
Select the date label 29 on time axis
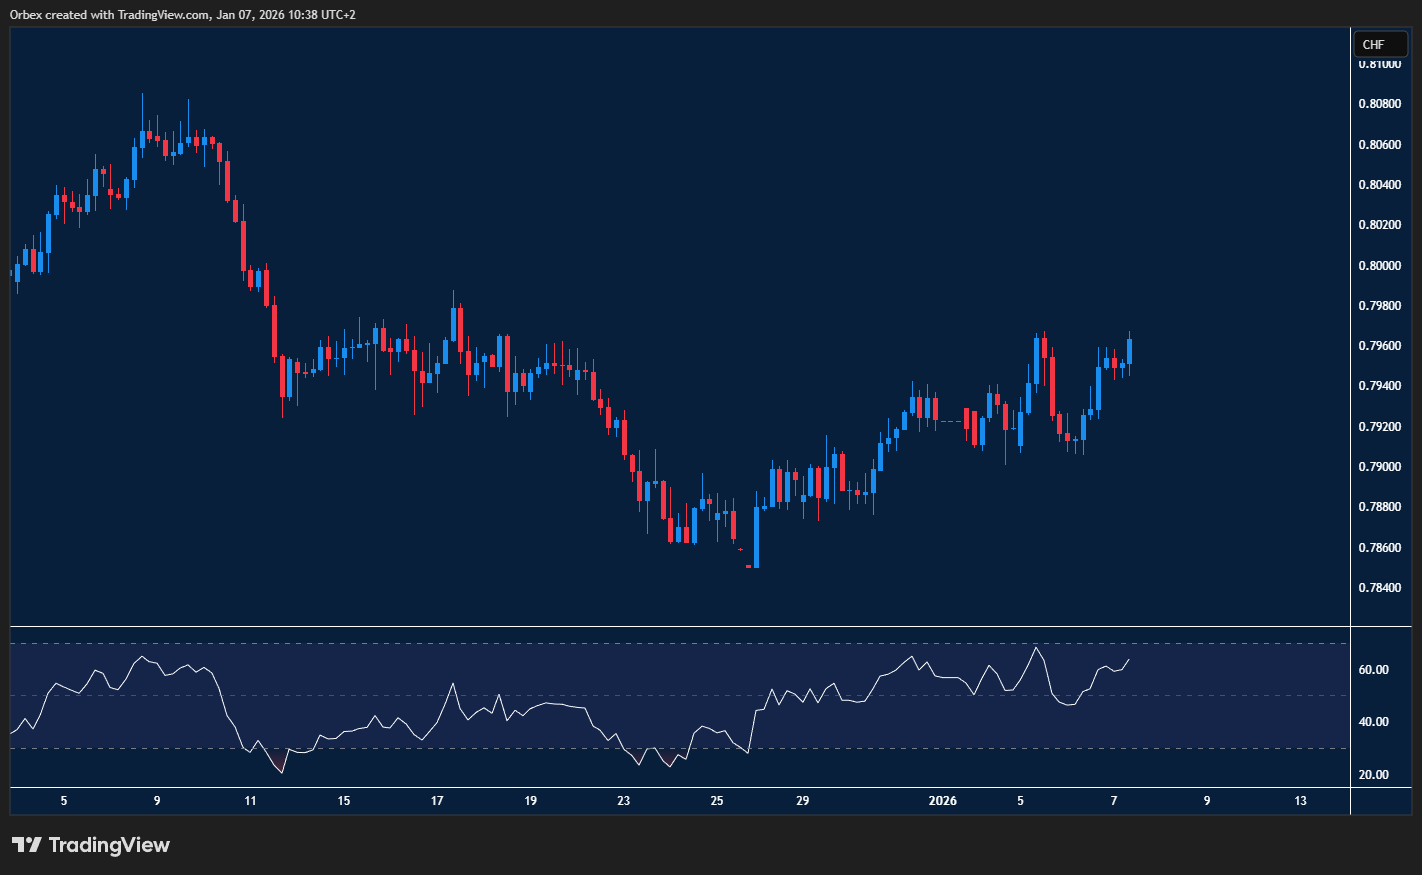point(801,801)
